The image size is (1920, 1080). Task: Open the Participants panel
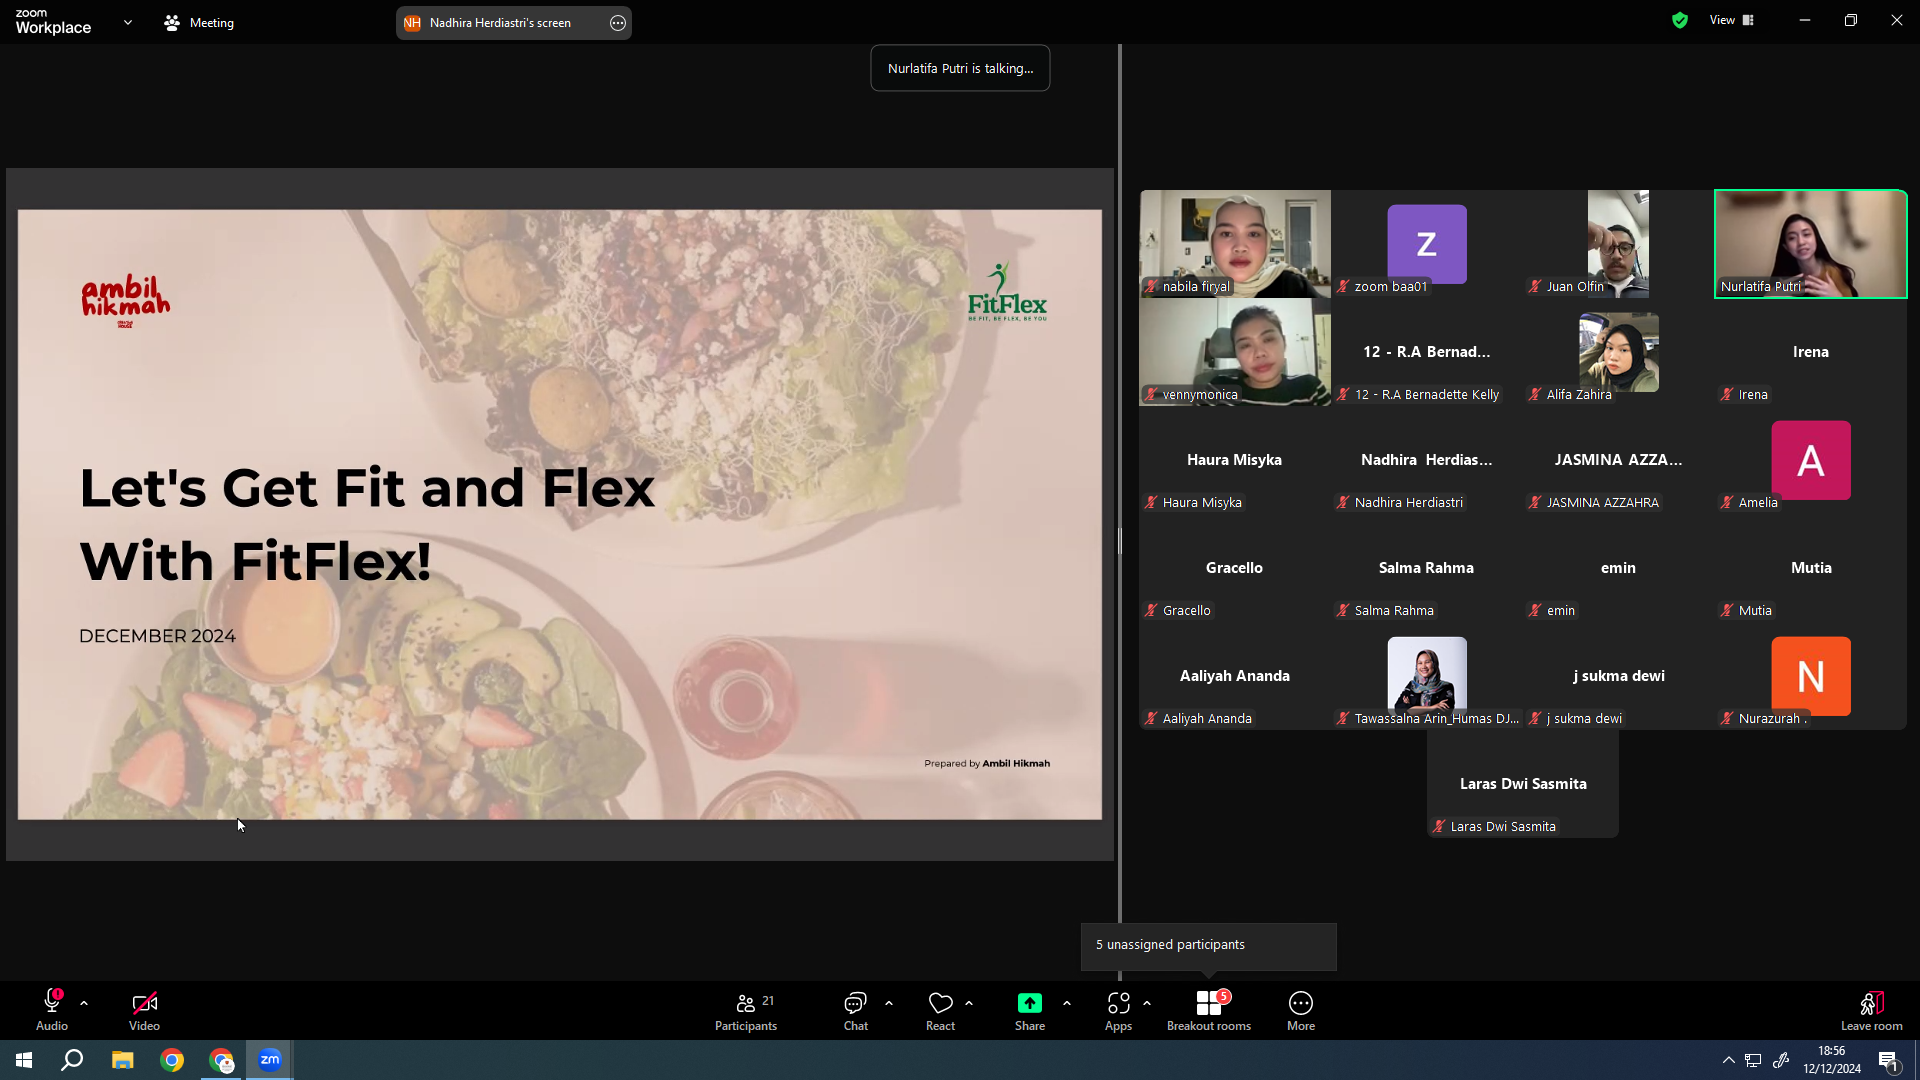pos(746,1010)
